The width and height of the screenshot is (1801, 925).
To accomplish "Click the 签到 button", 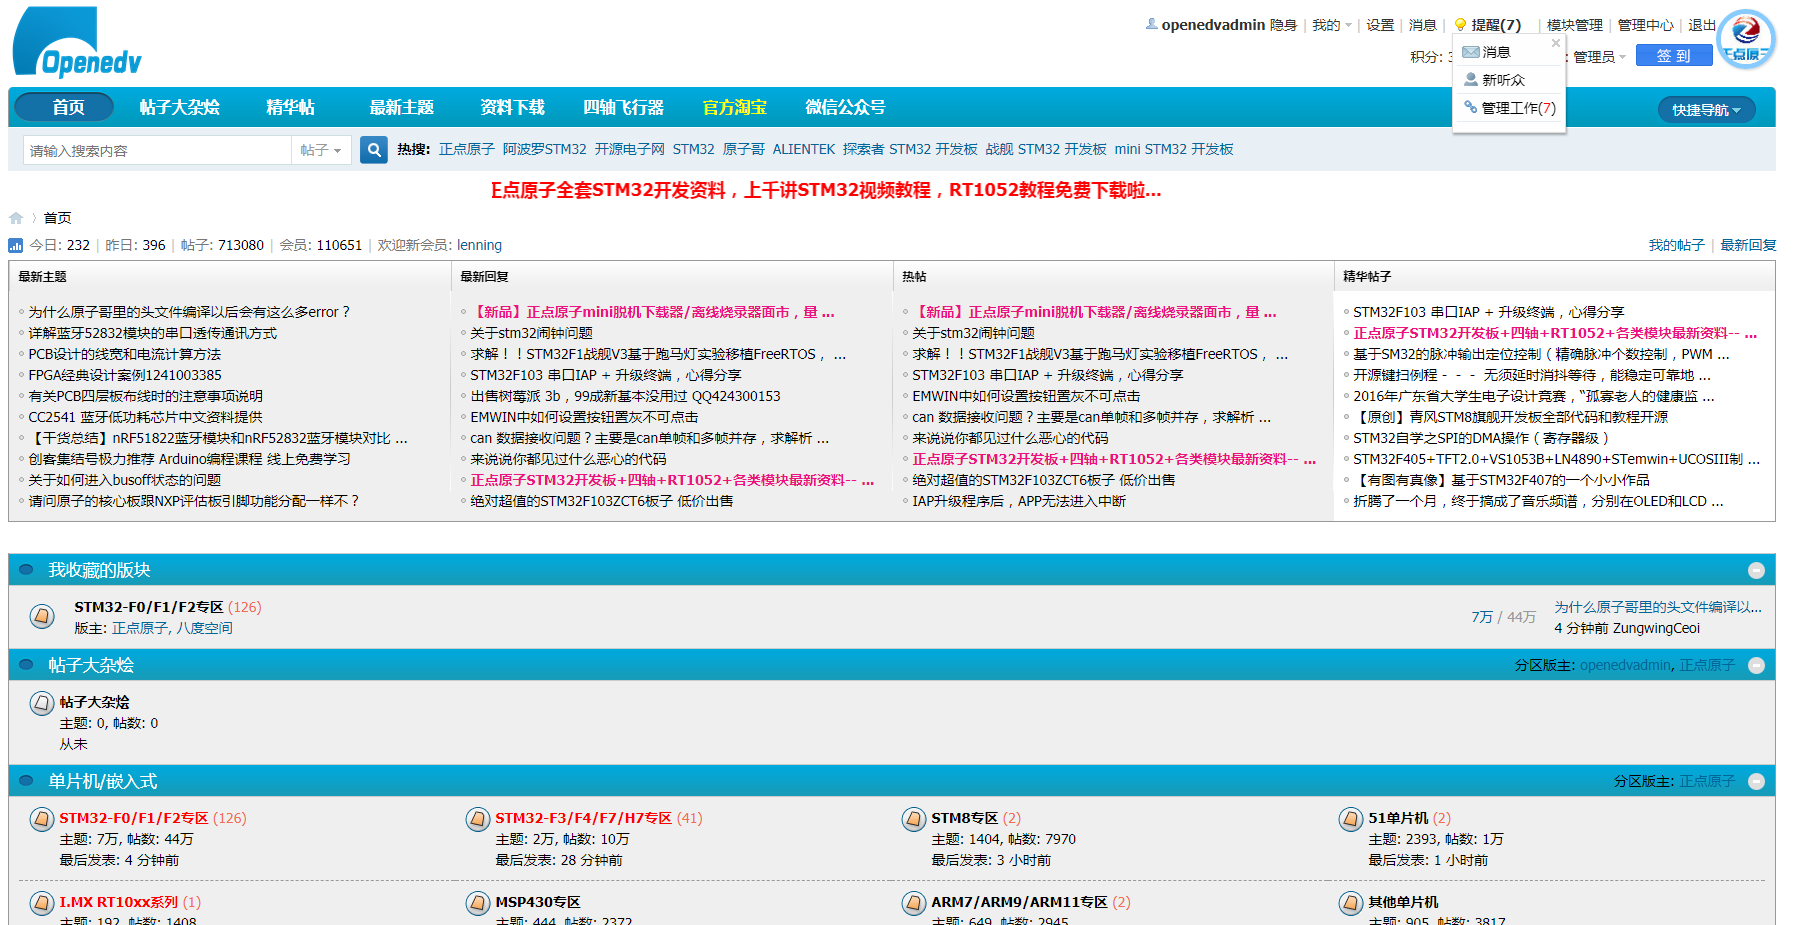I will [1674, 56].
